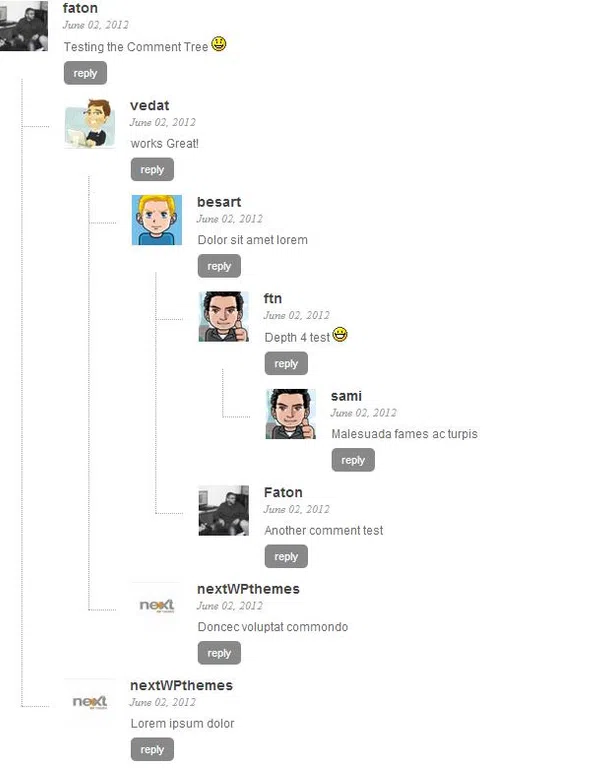
Task: Click vedat's cartoon avatar with laptop
Action: [x=90, y=123]
